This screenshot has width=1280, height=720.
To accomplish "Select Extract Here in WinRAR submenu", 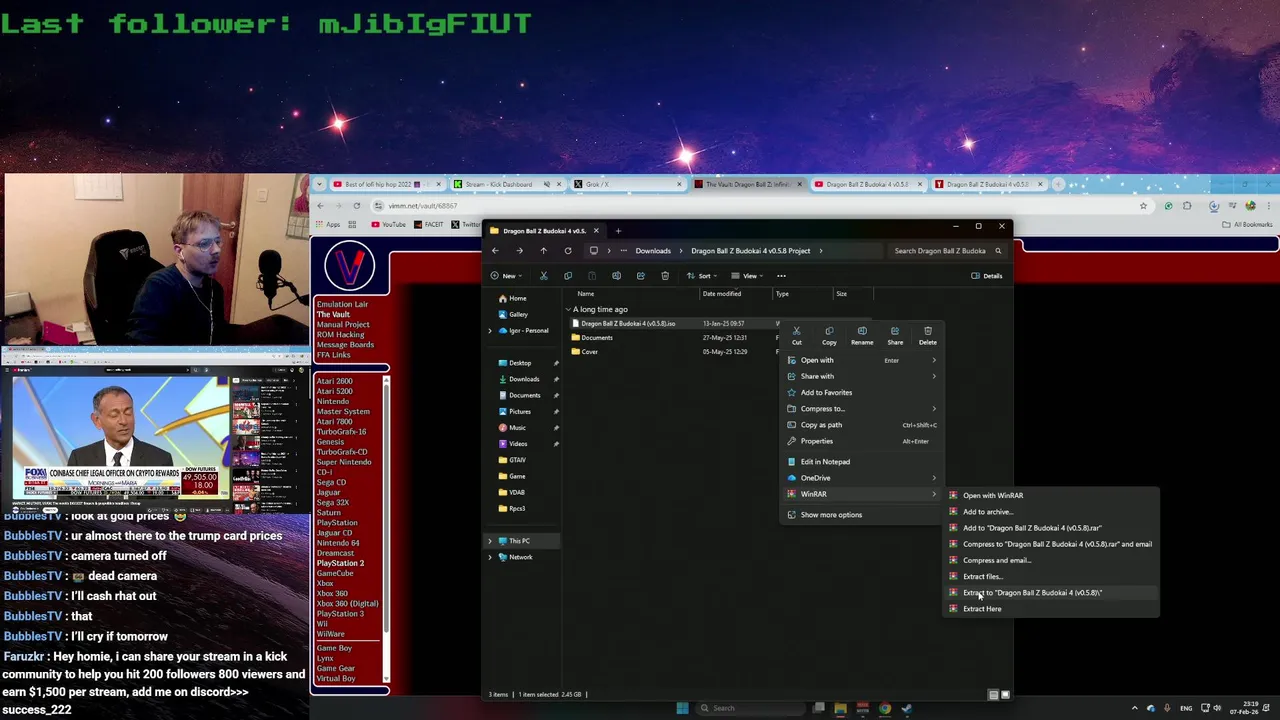I will pos(1052,609).
